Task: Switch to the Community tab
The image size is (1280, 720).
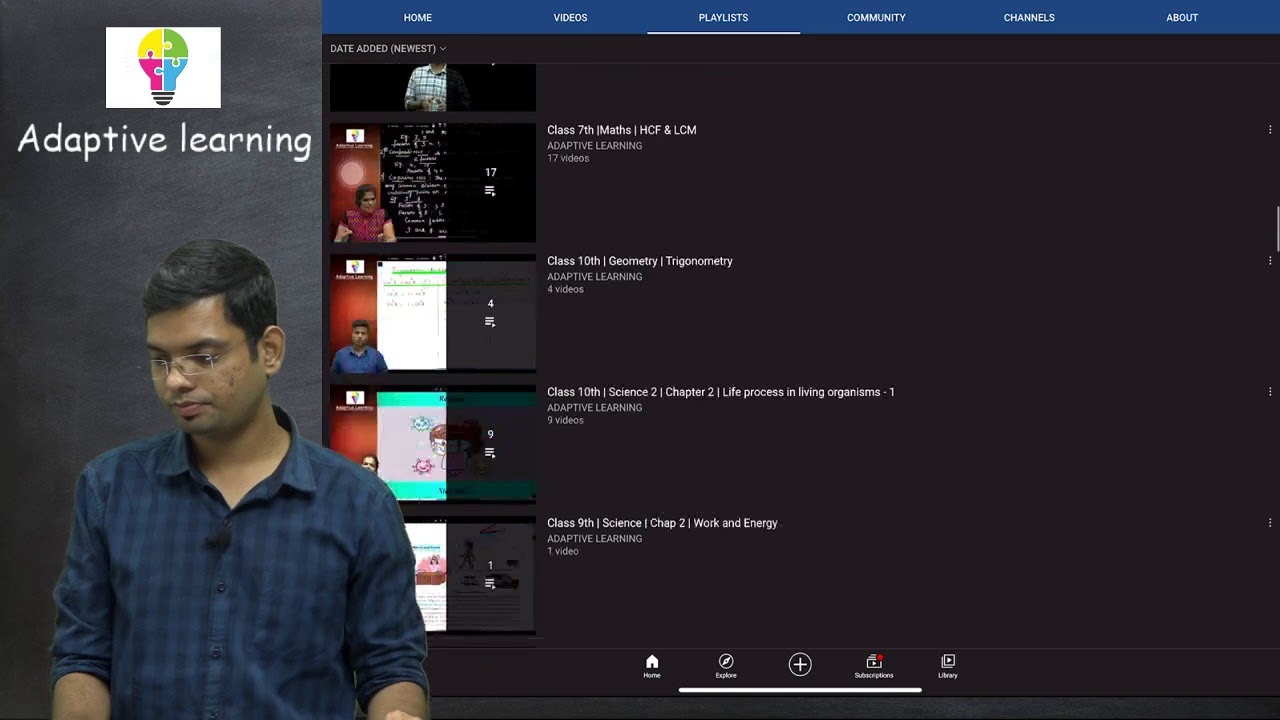Action: 876,18
